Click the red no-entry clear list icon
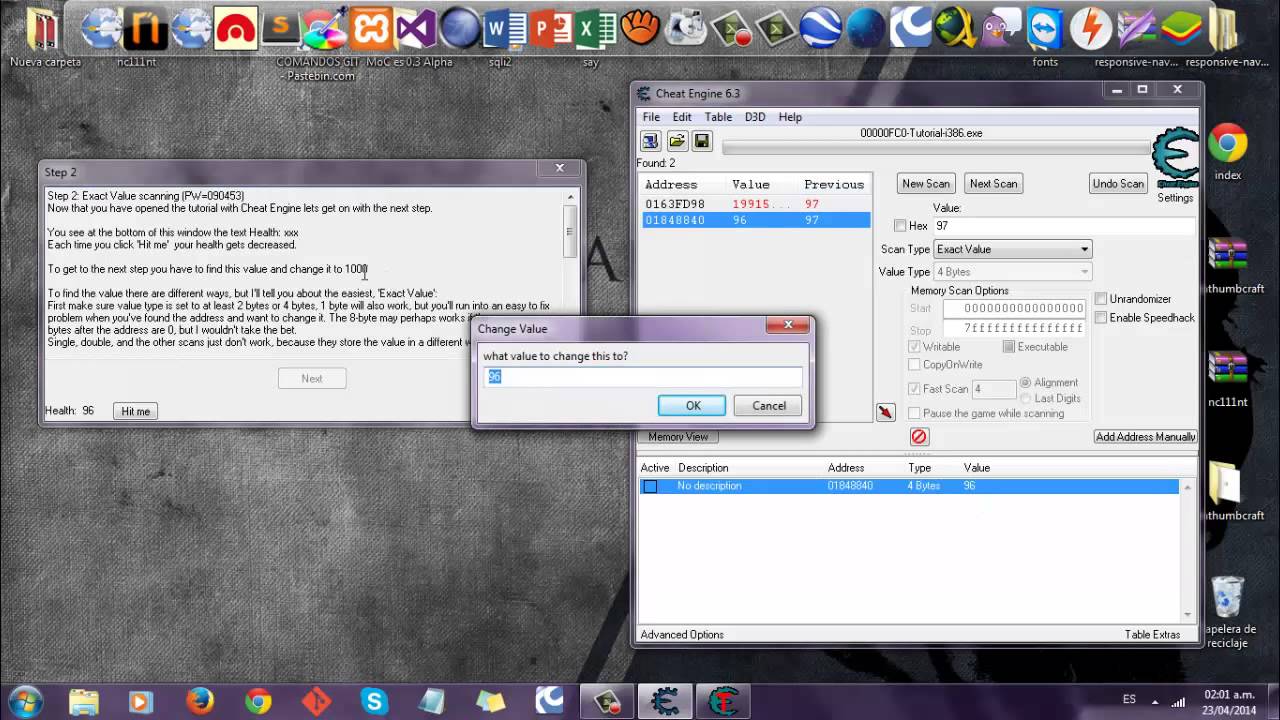Image resolution: width=1280 pixels, height=720 pixels. (x=919, y=436)
